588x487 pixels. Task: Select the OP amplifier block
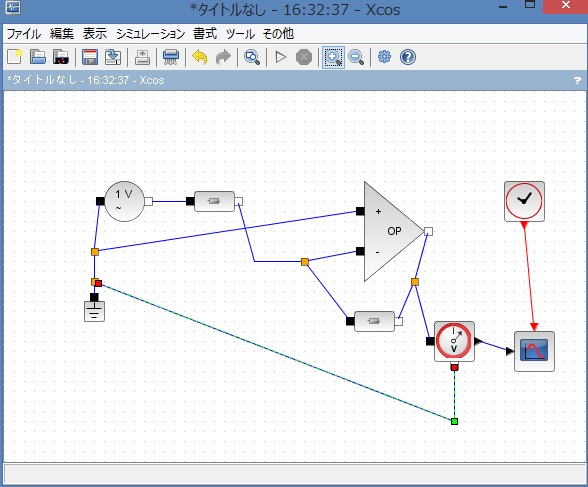[393, 231]
